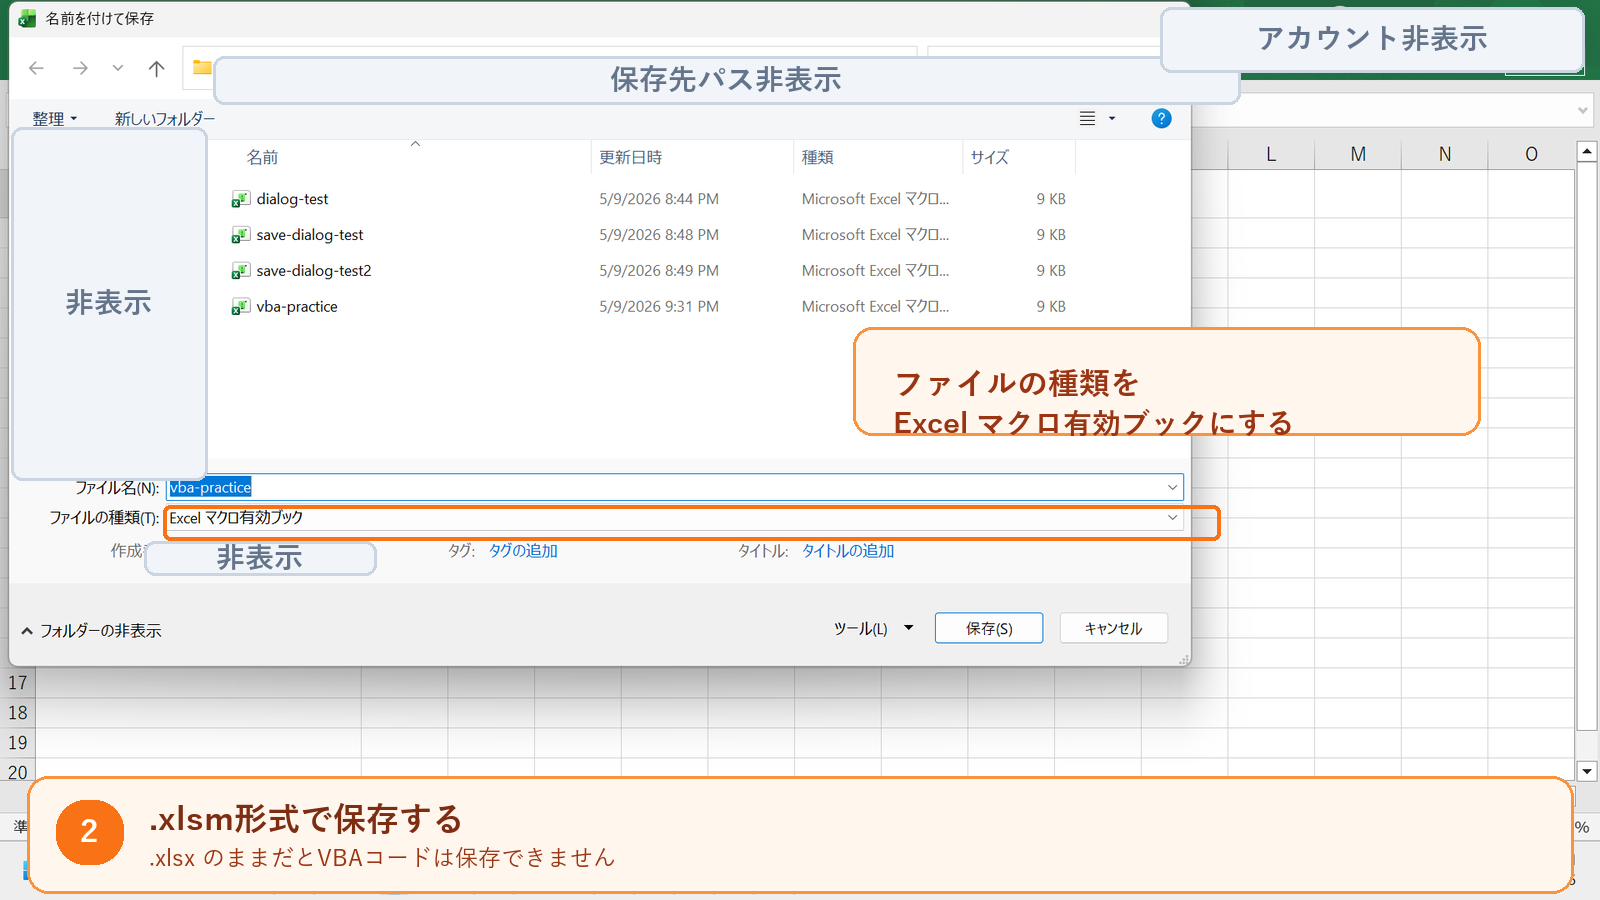Select save-dialog-test file icon
The image size is (1600, 900).
pyautogui.click(x=241, y=235)
